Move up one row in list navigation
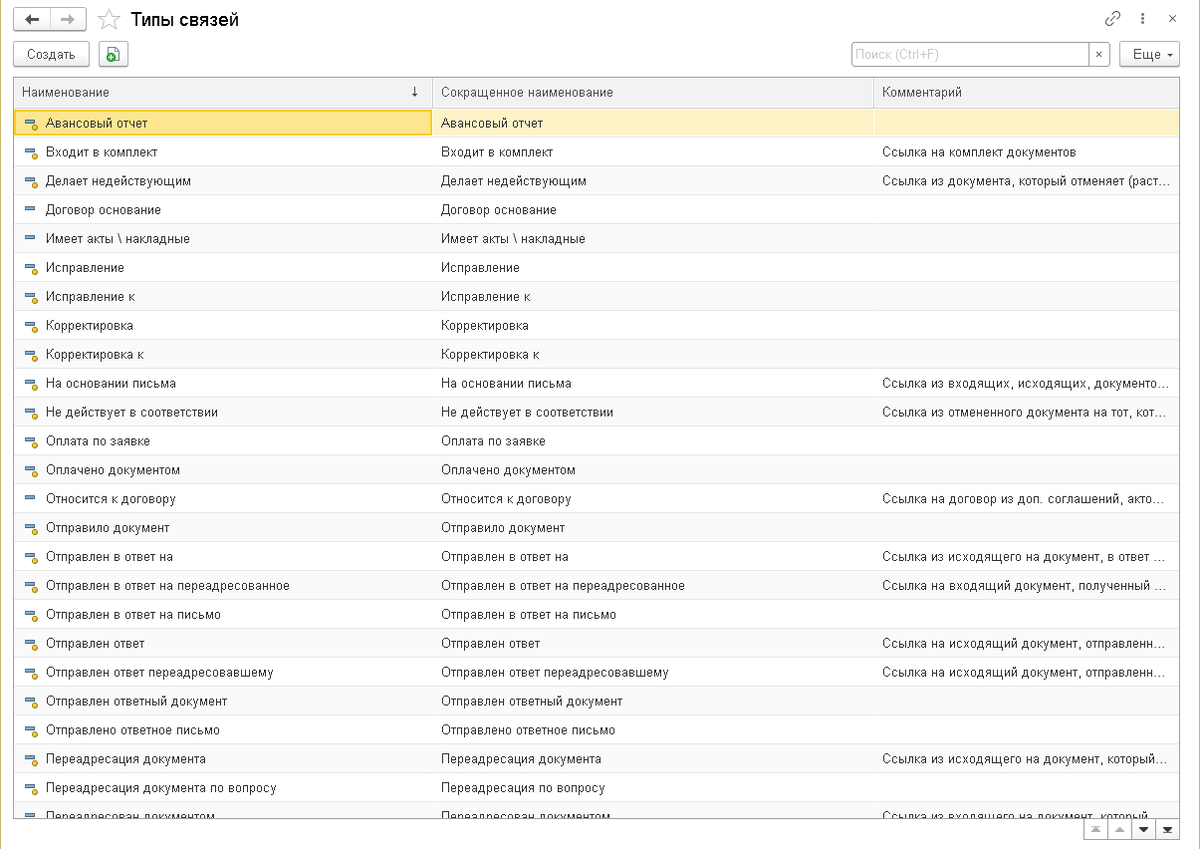This screenshot has height=849, width=1200. (x=1120, y=830)
